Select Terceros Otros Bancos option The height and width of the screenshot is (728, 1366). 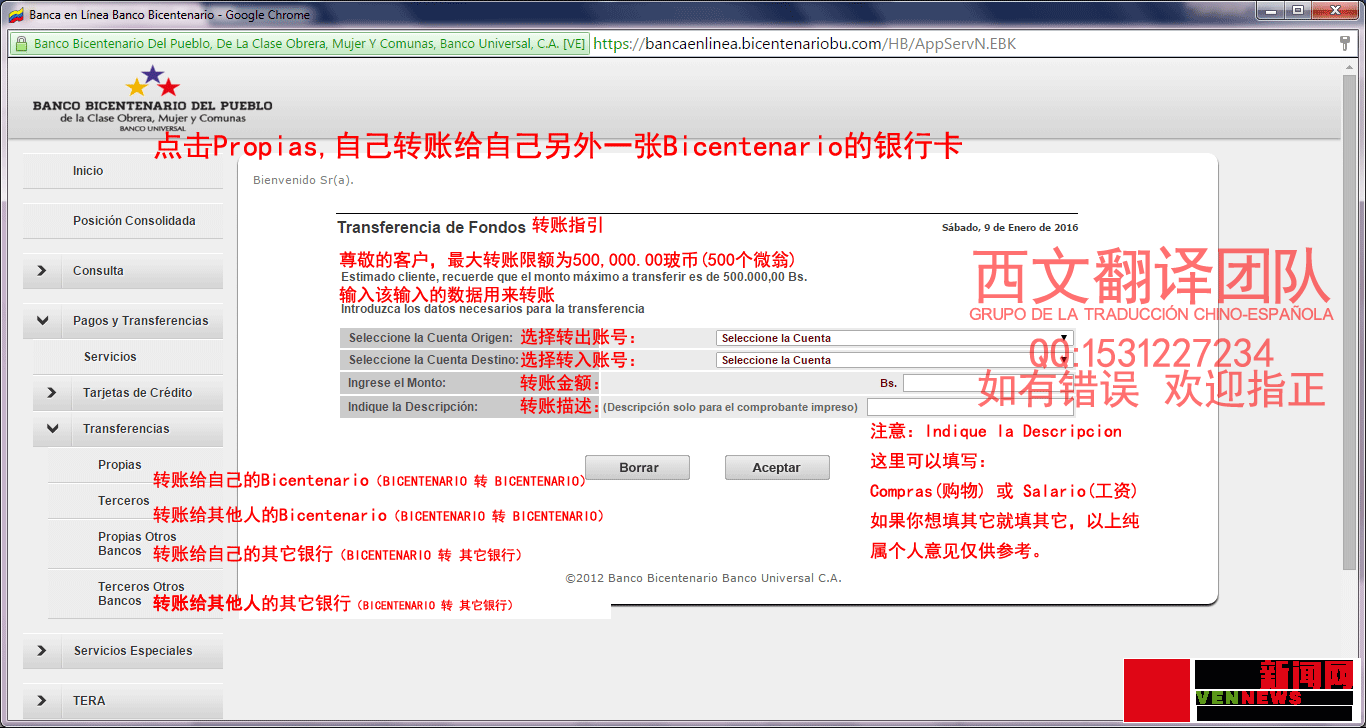click(x=141, y=594)
